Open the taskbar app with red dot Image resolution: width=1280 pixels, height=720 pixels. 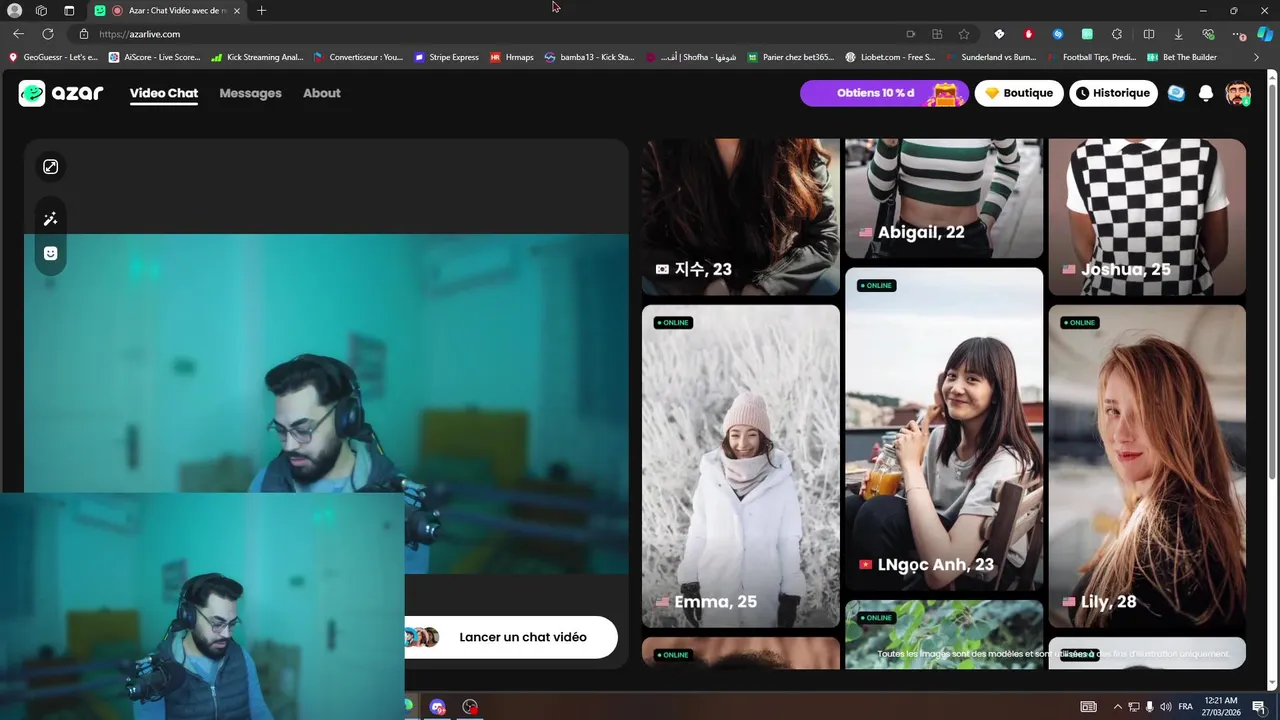pyautogui.click(x=470, y=707)
